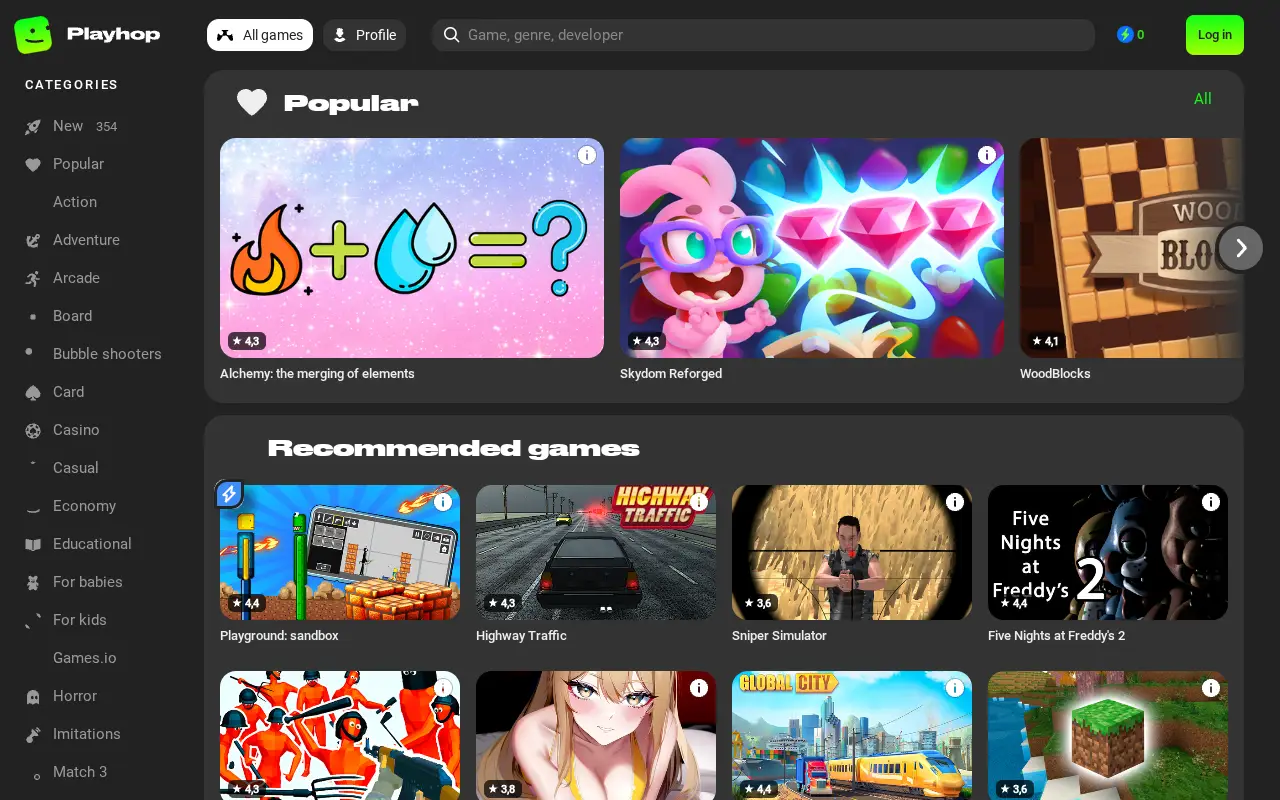Click the book icon beside Educational category
The width and height of the screenshot is (1280, 800).
pos(33,545)
